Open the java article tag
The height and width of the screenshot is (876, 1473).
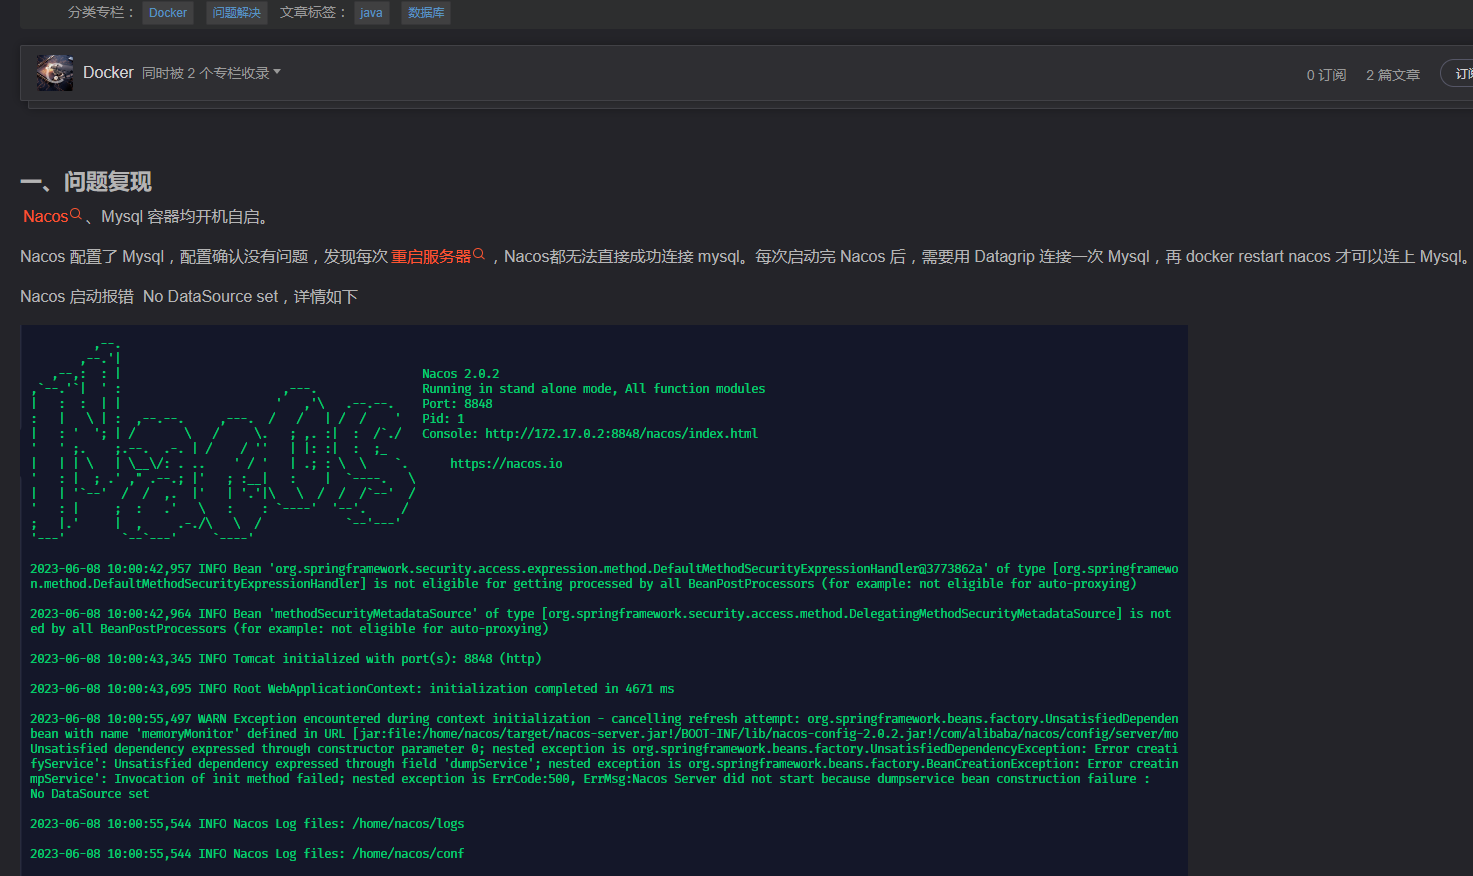click(371, 13)
